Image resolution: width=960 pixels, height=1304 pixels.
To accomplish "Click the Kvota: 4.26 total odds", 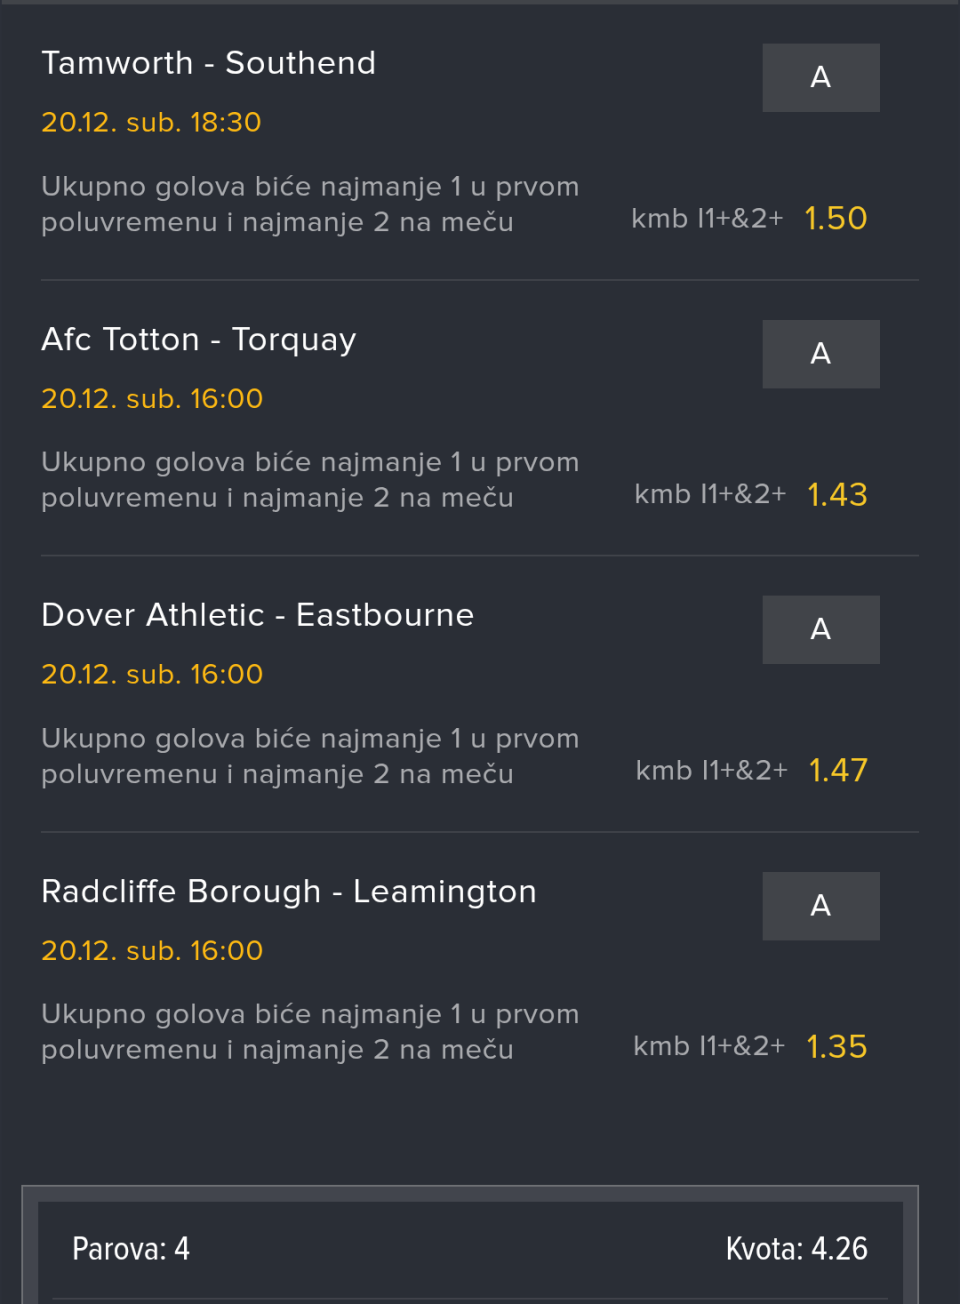I will click(x=796, y=1248).
